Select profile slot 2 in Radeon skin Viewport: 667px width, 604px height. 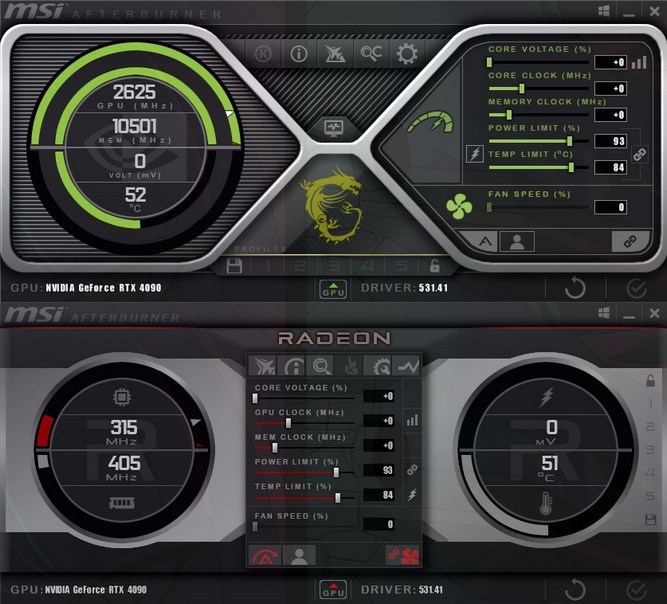[650, 427]
